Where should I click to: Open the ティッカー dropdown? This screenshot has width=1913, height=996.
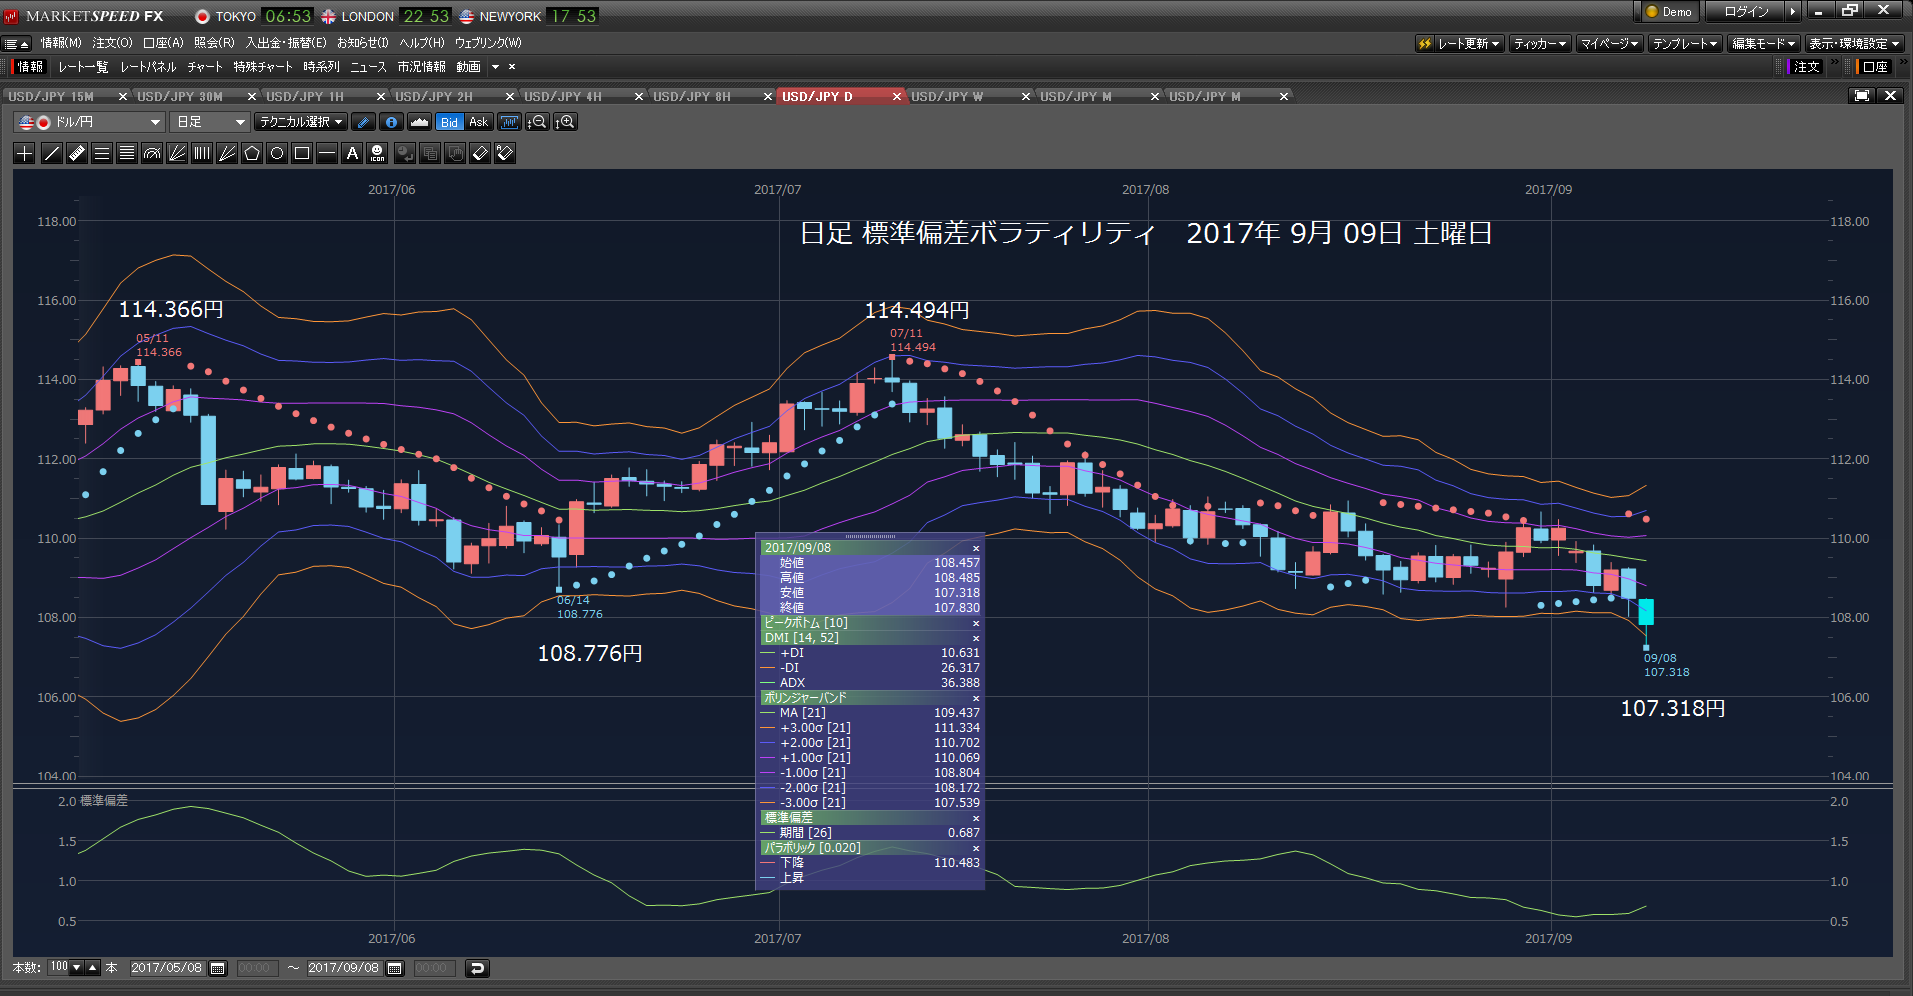coord(1540,43)
